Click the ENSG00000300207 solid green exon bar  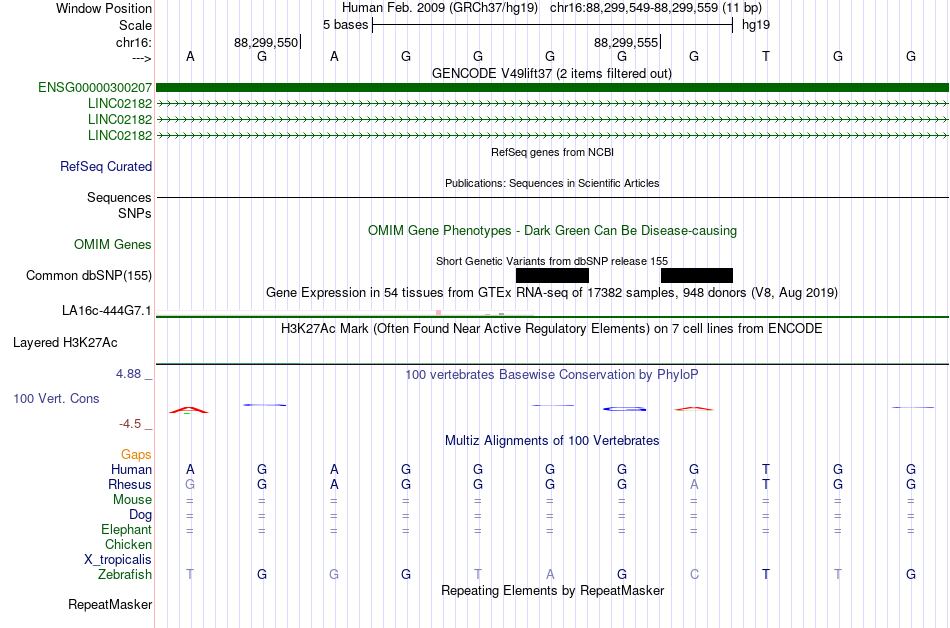(552, 87)
